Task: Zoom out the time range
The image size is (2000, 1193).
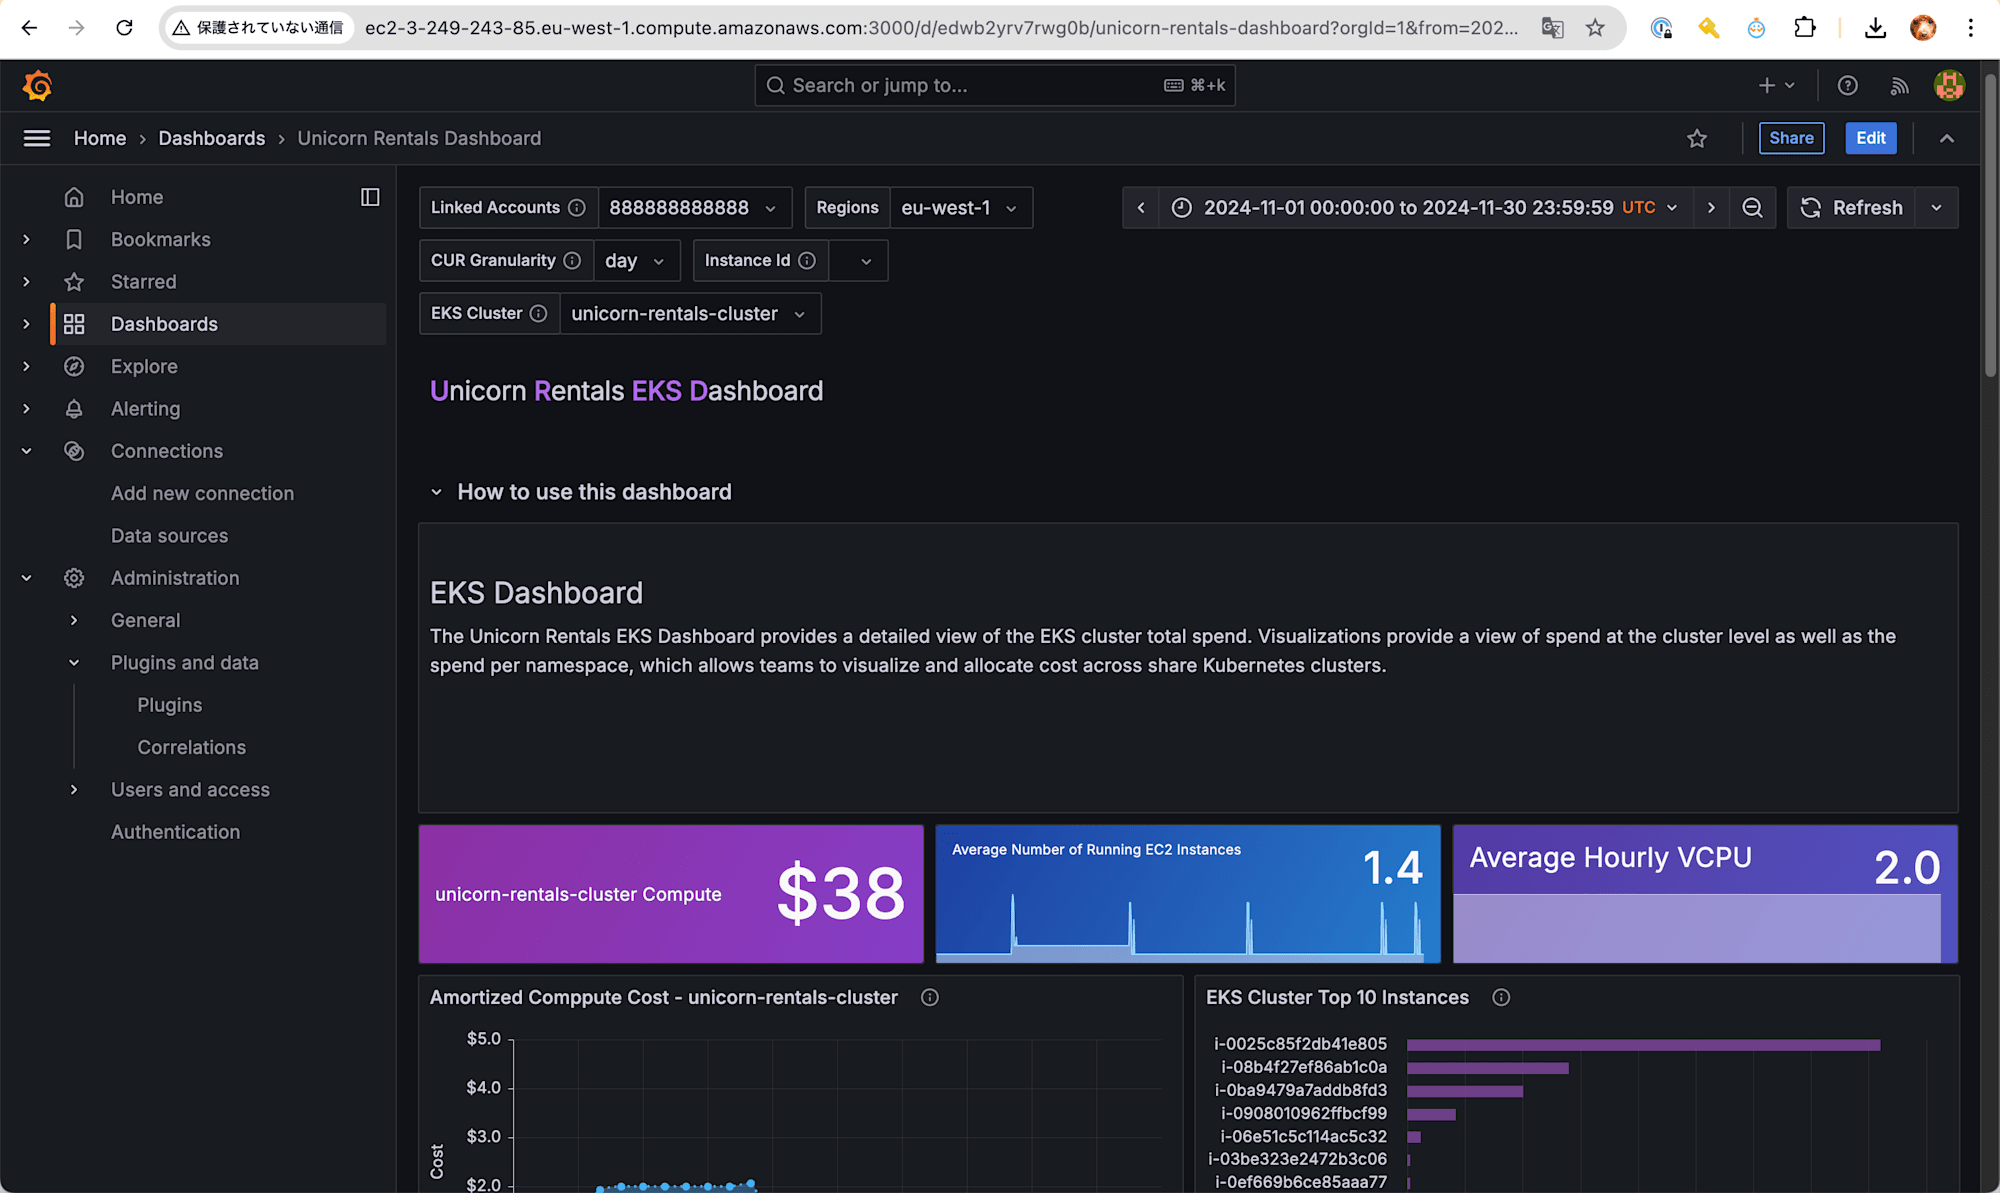Action: point(1753,208)
